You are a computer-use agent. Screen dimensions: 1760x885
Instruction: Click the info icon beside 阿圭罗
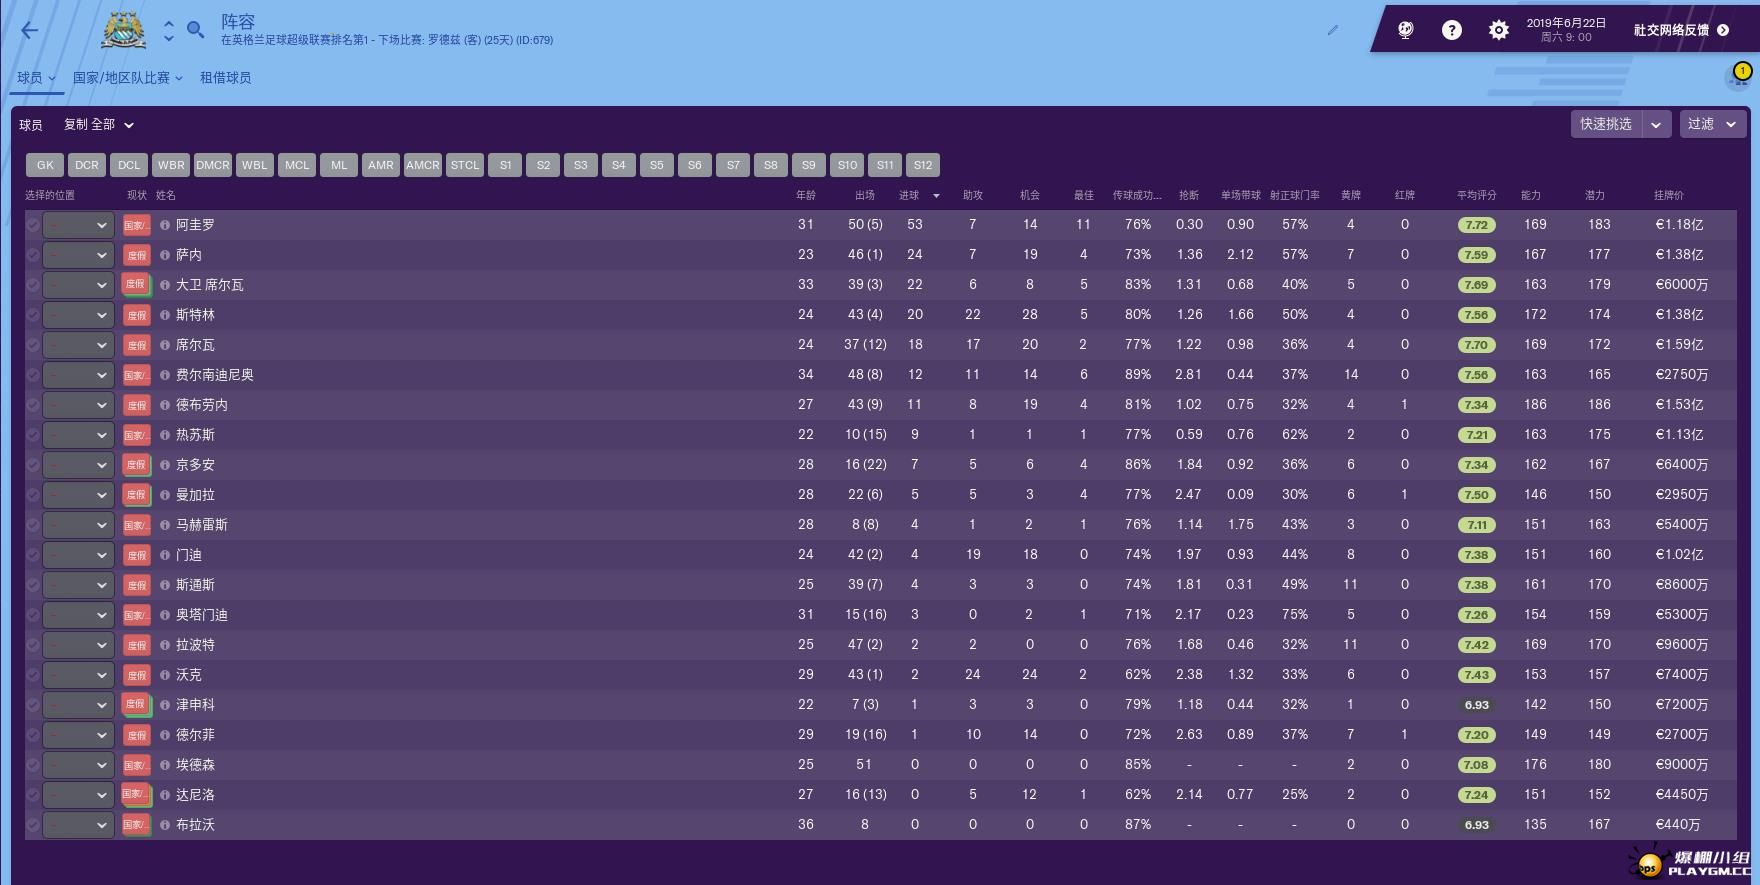[x=165, y=225]
